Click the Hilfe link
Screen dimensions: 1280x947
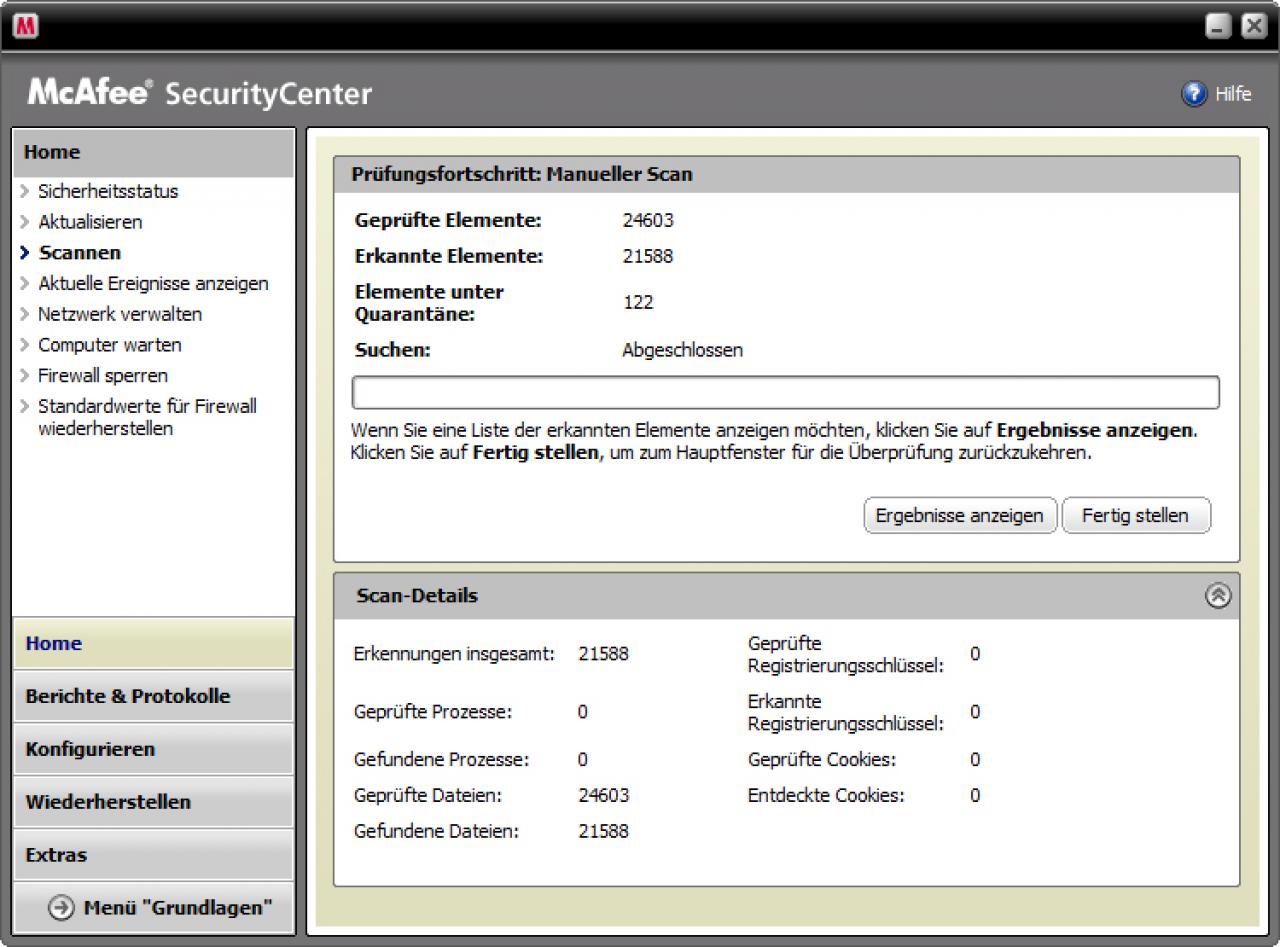pos(1233,94)
